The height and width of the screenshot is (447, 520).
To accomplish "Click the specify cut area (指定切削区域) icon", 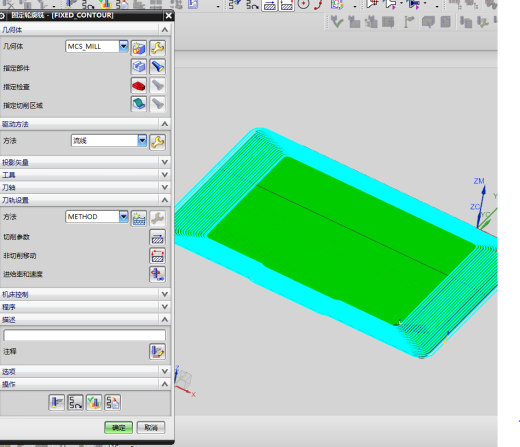I will click(x=139, y=104).
